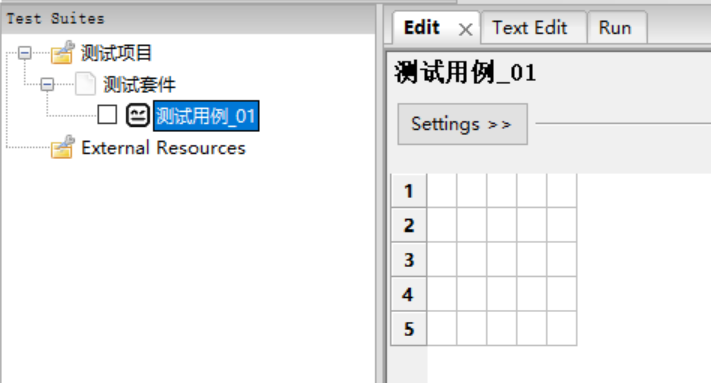Select External Resources tree item
This screenshot has height=383, width=711.
(163, 148)
